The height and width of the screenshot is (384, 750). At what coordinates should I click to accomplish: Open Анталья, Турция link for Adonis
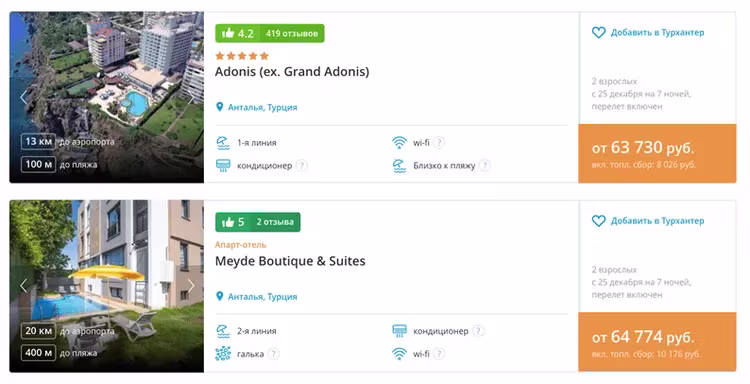pyautogui.click(x=263, y=108)
